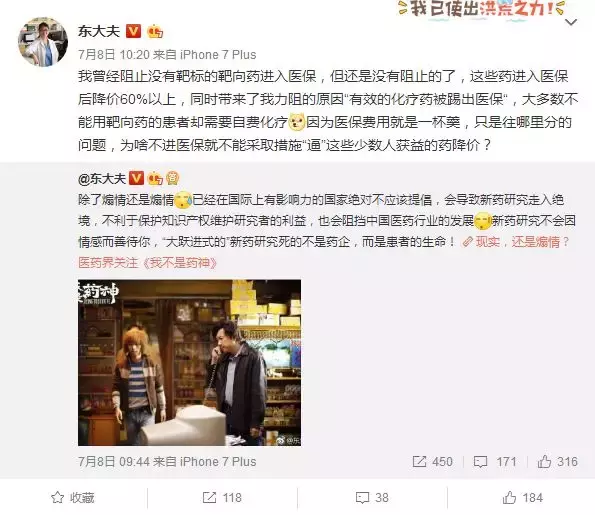Click the 7月8日 09:44 timestamp in the quoted post

114,461
